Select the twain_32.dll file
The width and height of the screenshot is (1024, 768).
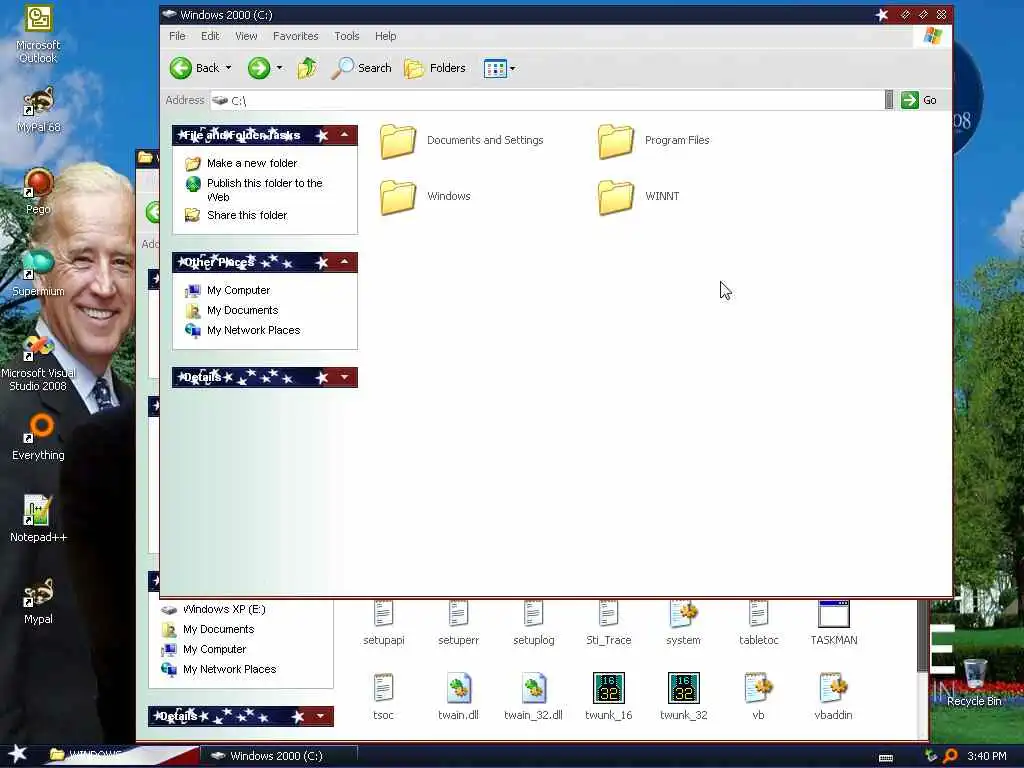(x=534, y=696)
